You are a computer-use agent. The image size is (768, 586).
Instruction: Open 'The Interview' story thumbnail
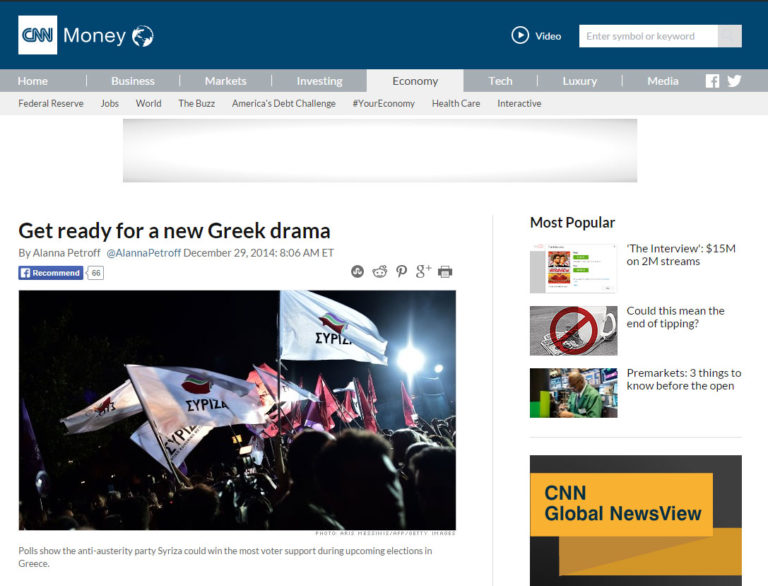click(x=573, y=268)
